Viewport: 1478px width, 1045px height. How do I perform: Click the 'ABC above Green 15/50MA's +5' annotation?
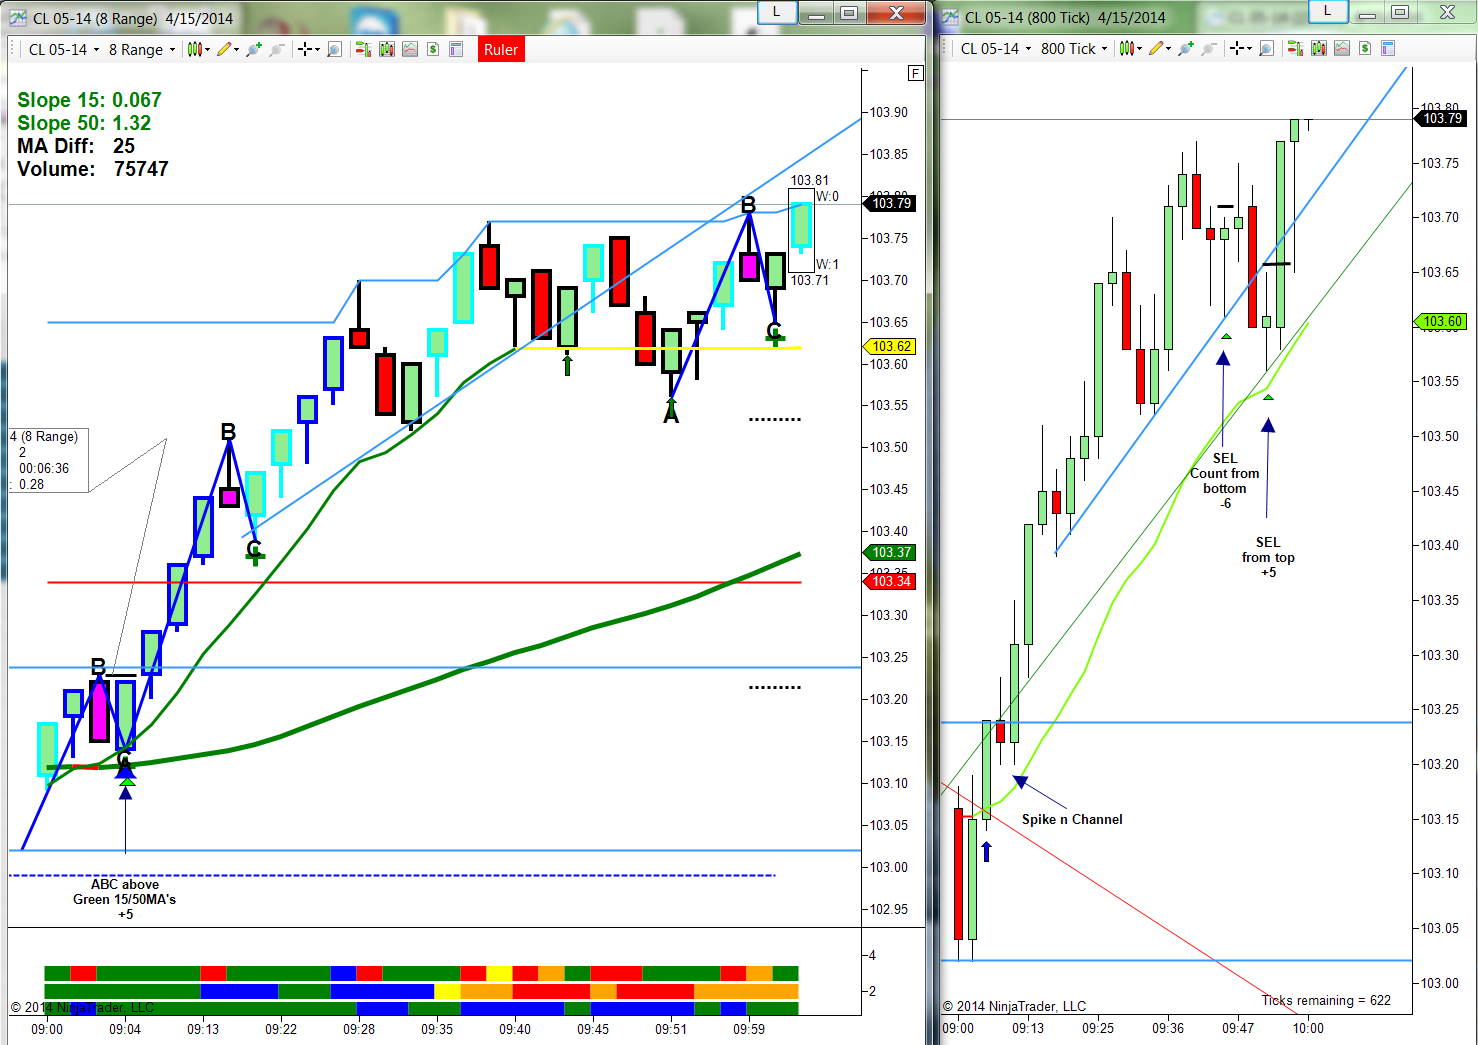coord(125,899)
